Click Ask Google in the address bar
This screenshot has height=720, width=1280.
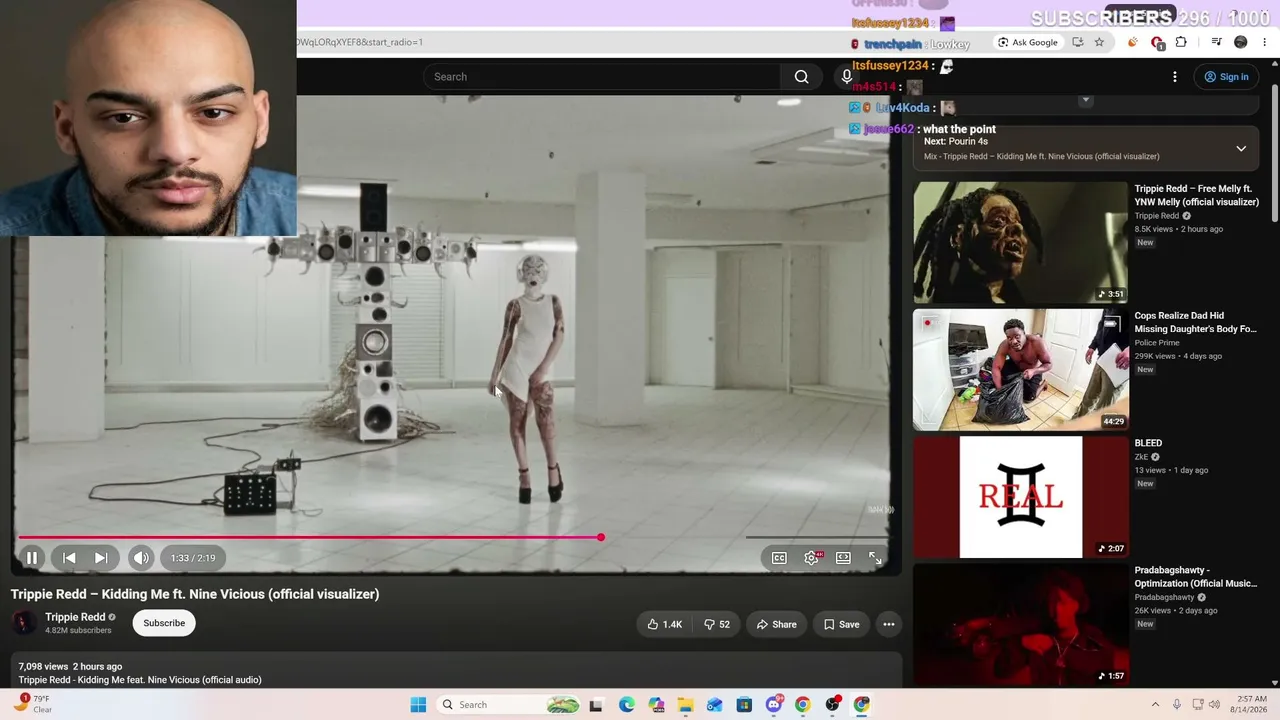[1027, 42]
